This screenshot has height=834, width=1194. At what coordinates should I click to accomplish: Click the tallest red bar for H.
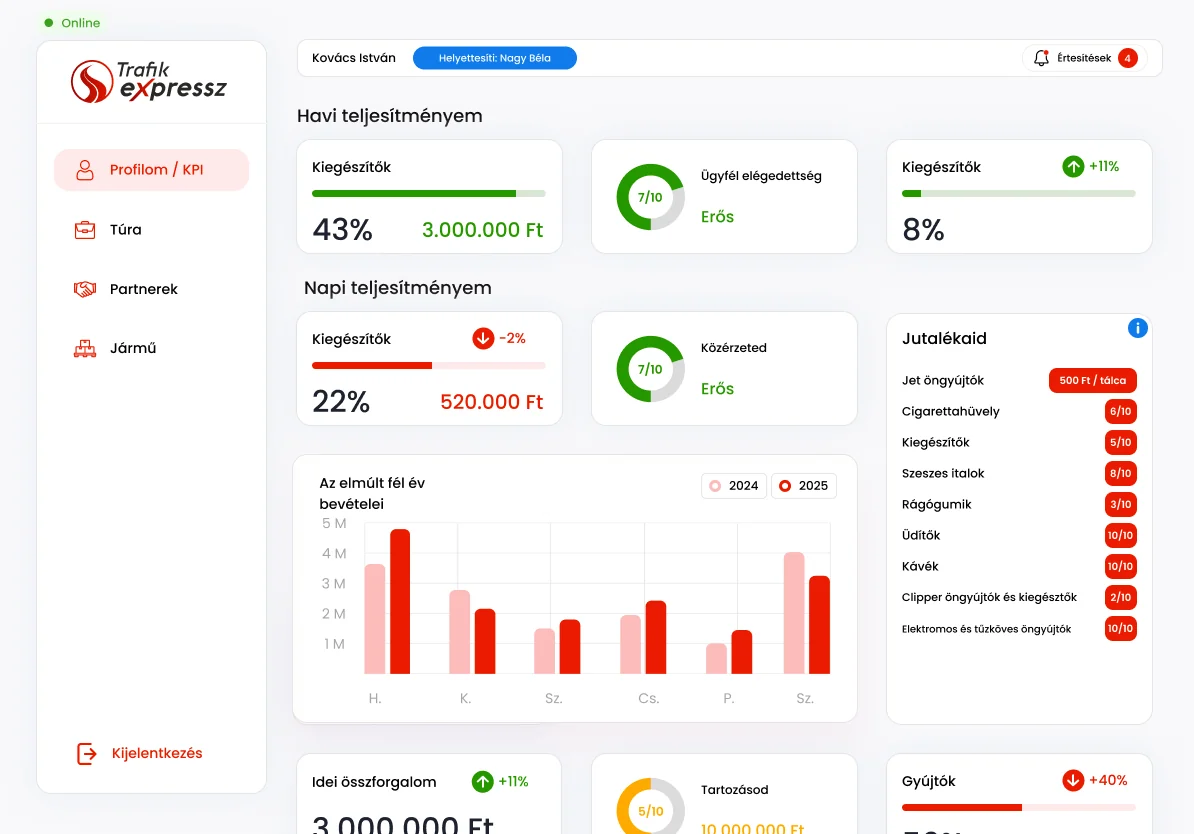[400, 602]
